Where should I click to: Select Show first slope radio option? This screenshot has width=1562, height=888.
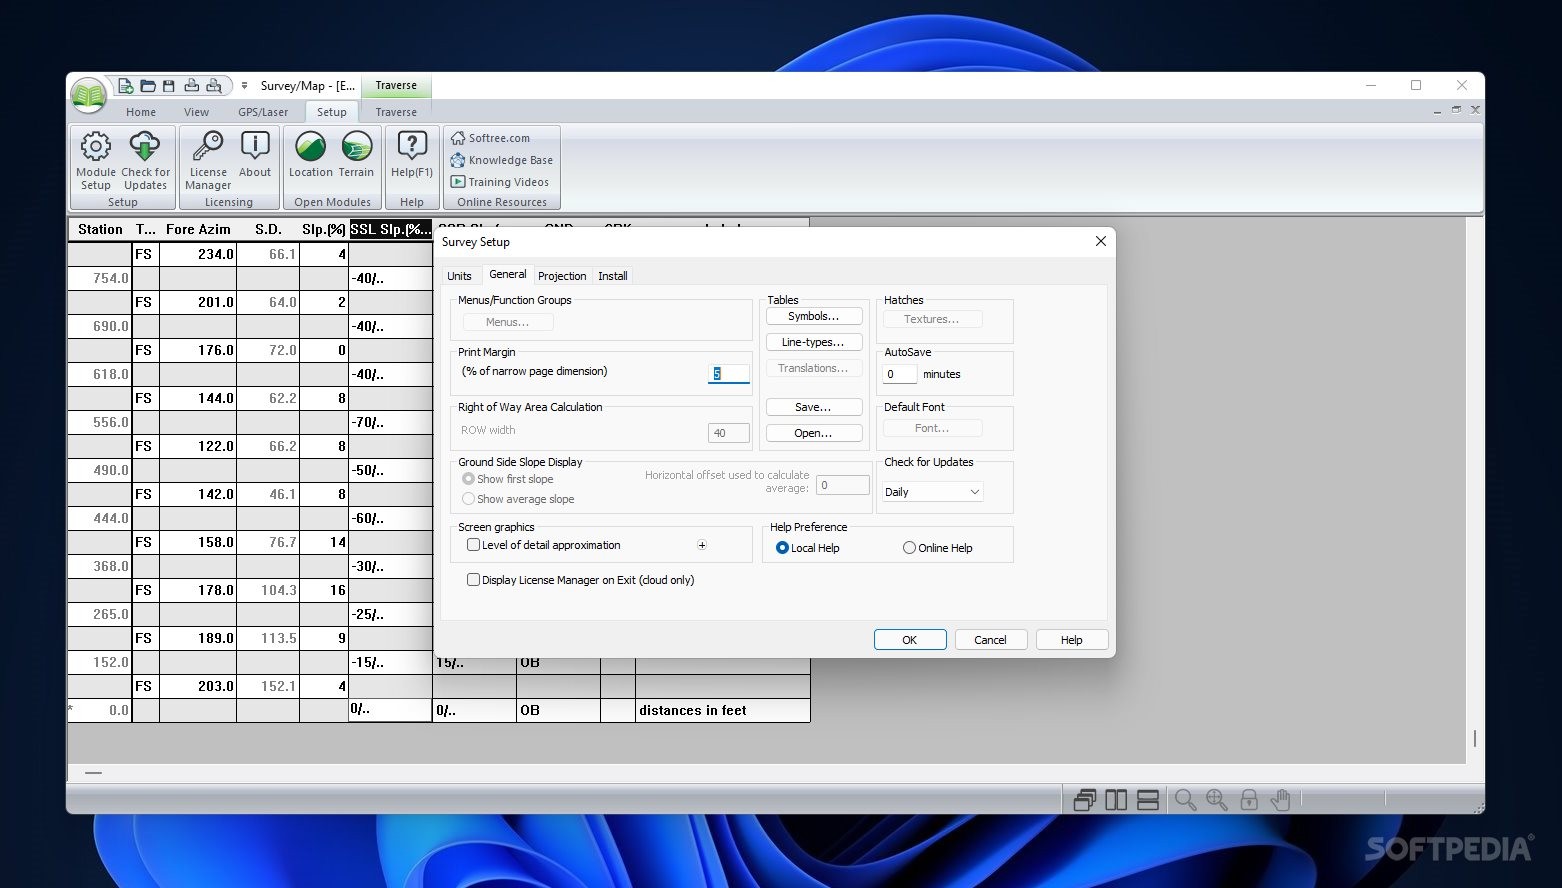click(x=468, y=479)
